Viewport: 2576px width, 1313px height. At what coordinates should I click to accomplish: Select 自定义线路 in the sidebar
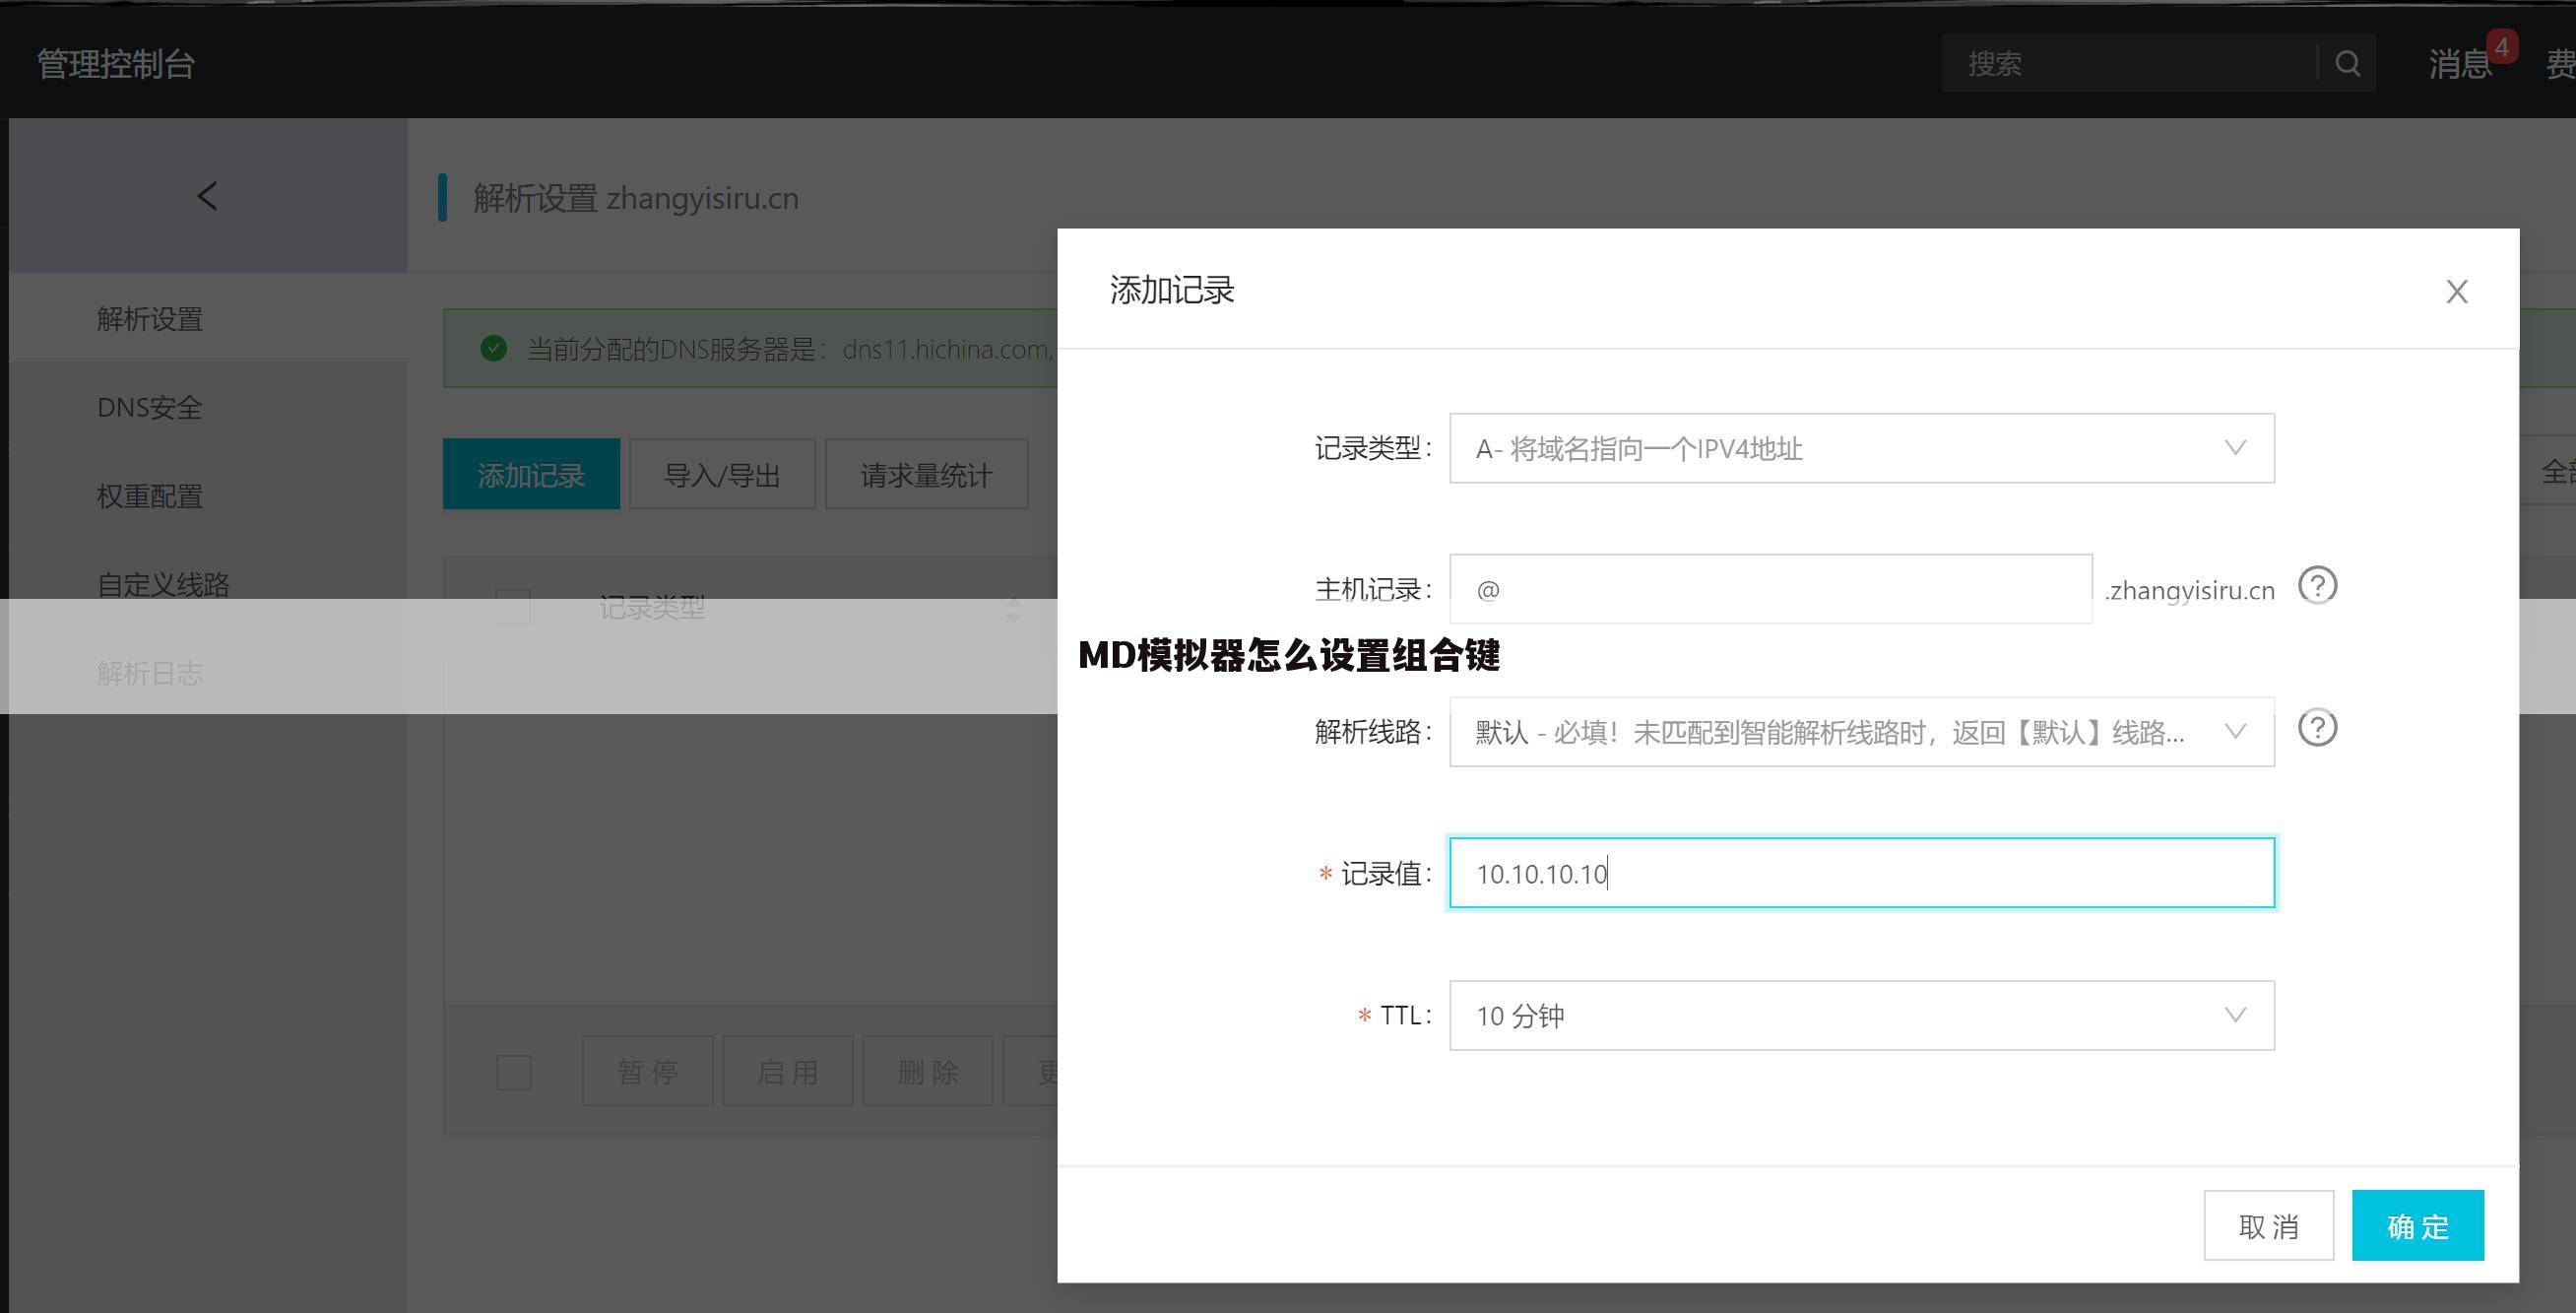[x=164, y=584]
